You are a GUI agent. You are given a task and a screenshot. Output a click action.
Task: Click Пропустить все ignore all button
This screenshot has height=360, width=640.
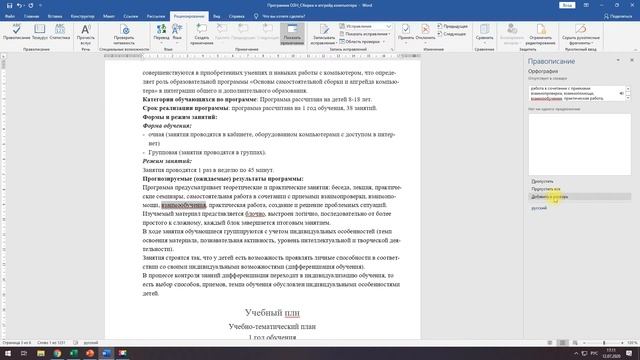(546, 189)
